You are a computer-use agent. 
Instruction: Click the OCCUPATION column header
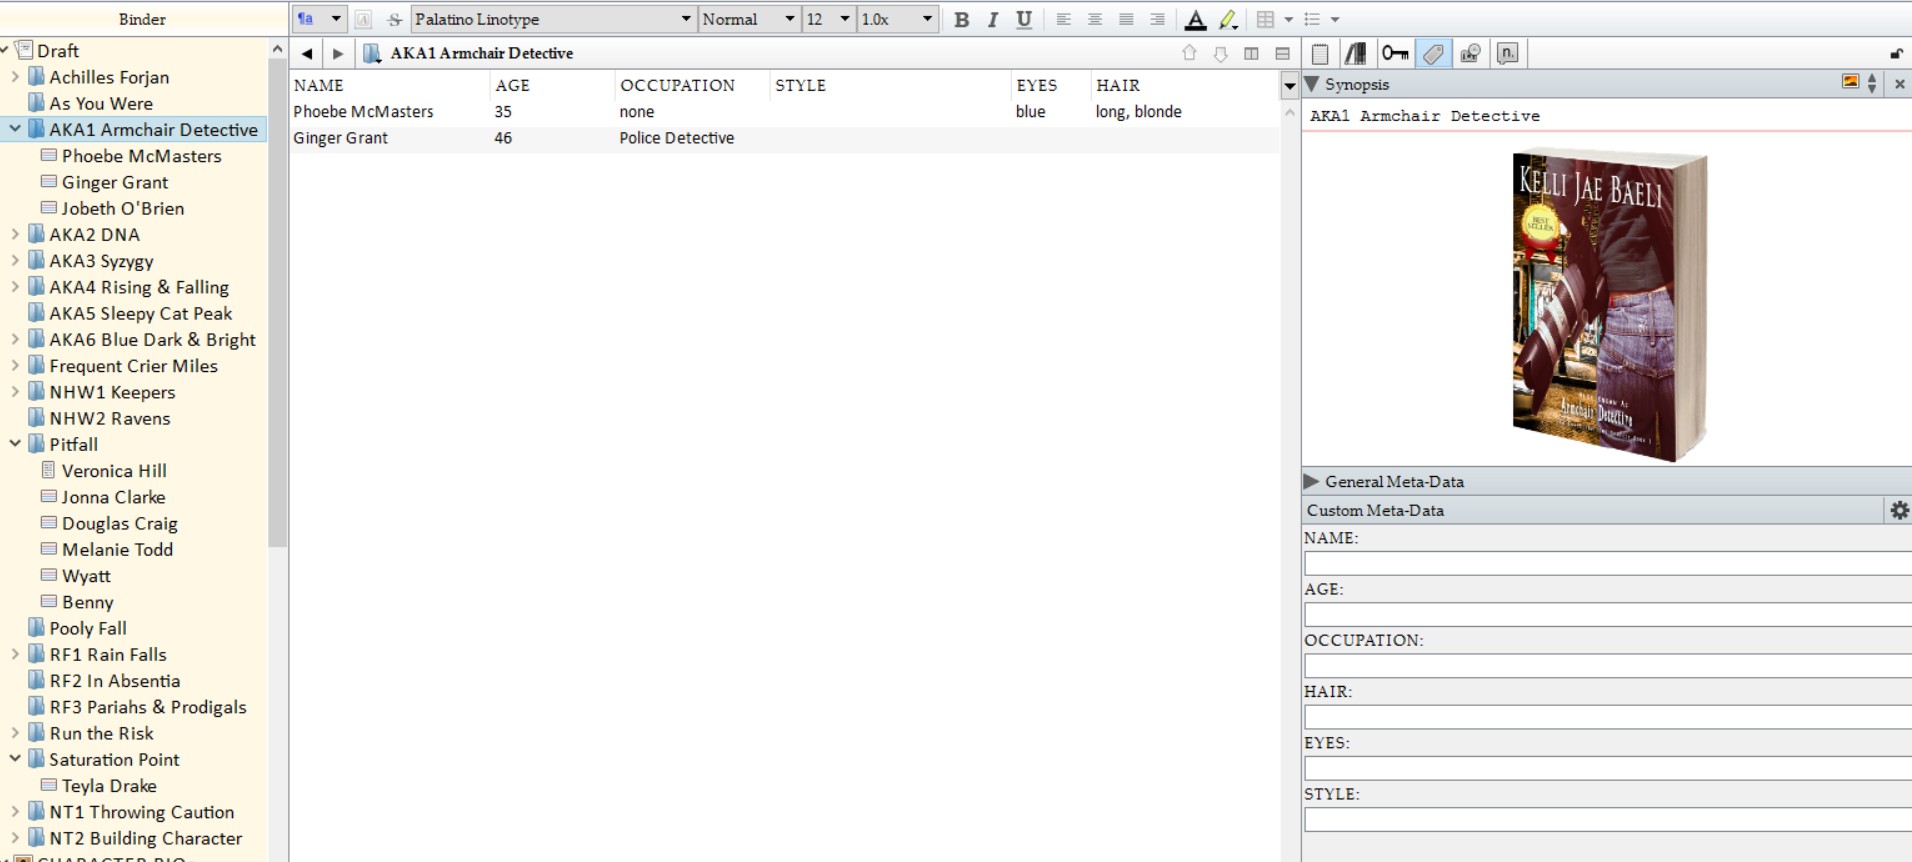coord(677,86)
